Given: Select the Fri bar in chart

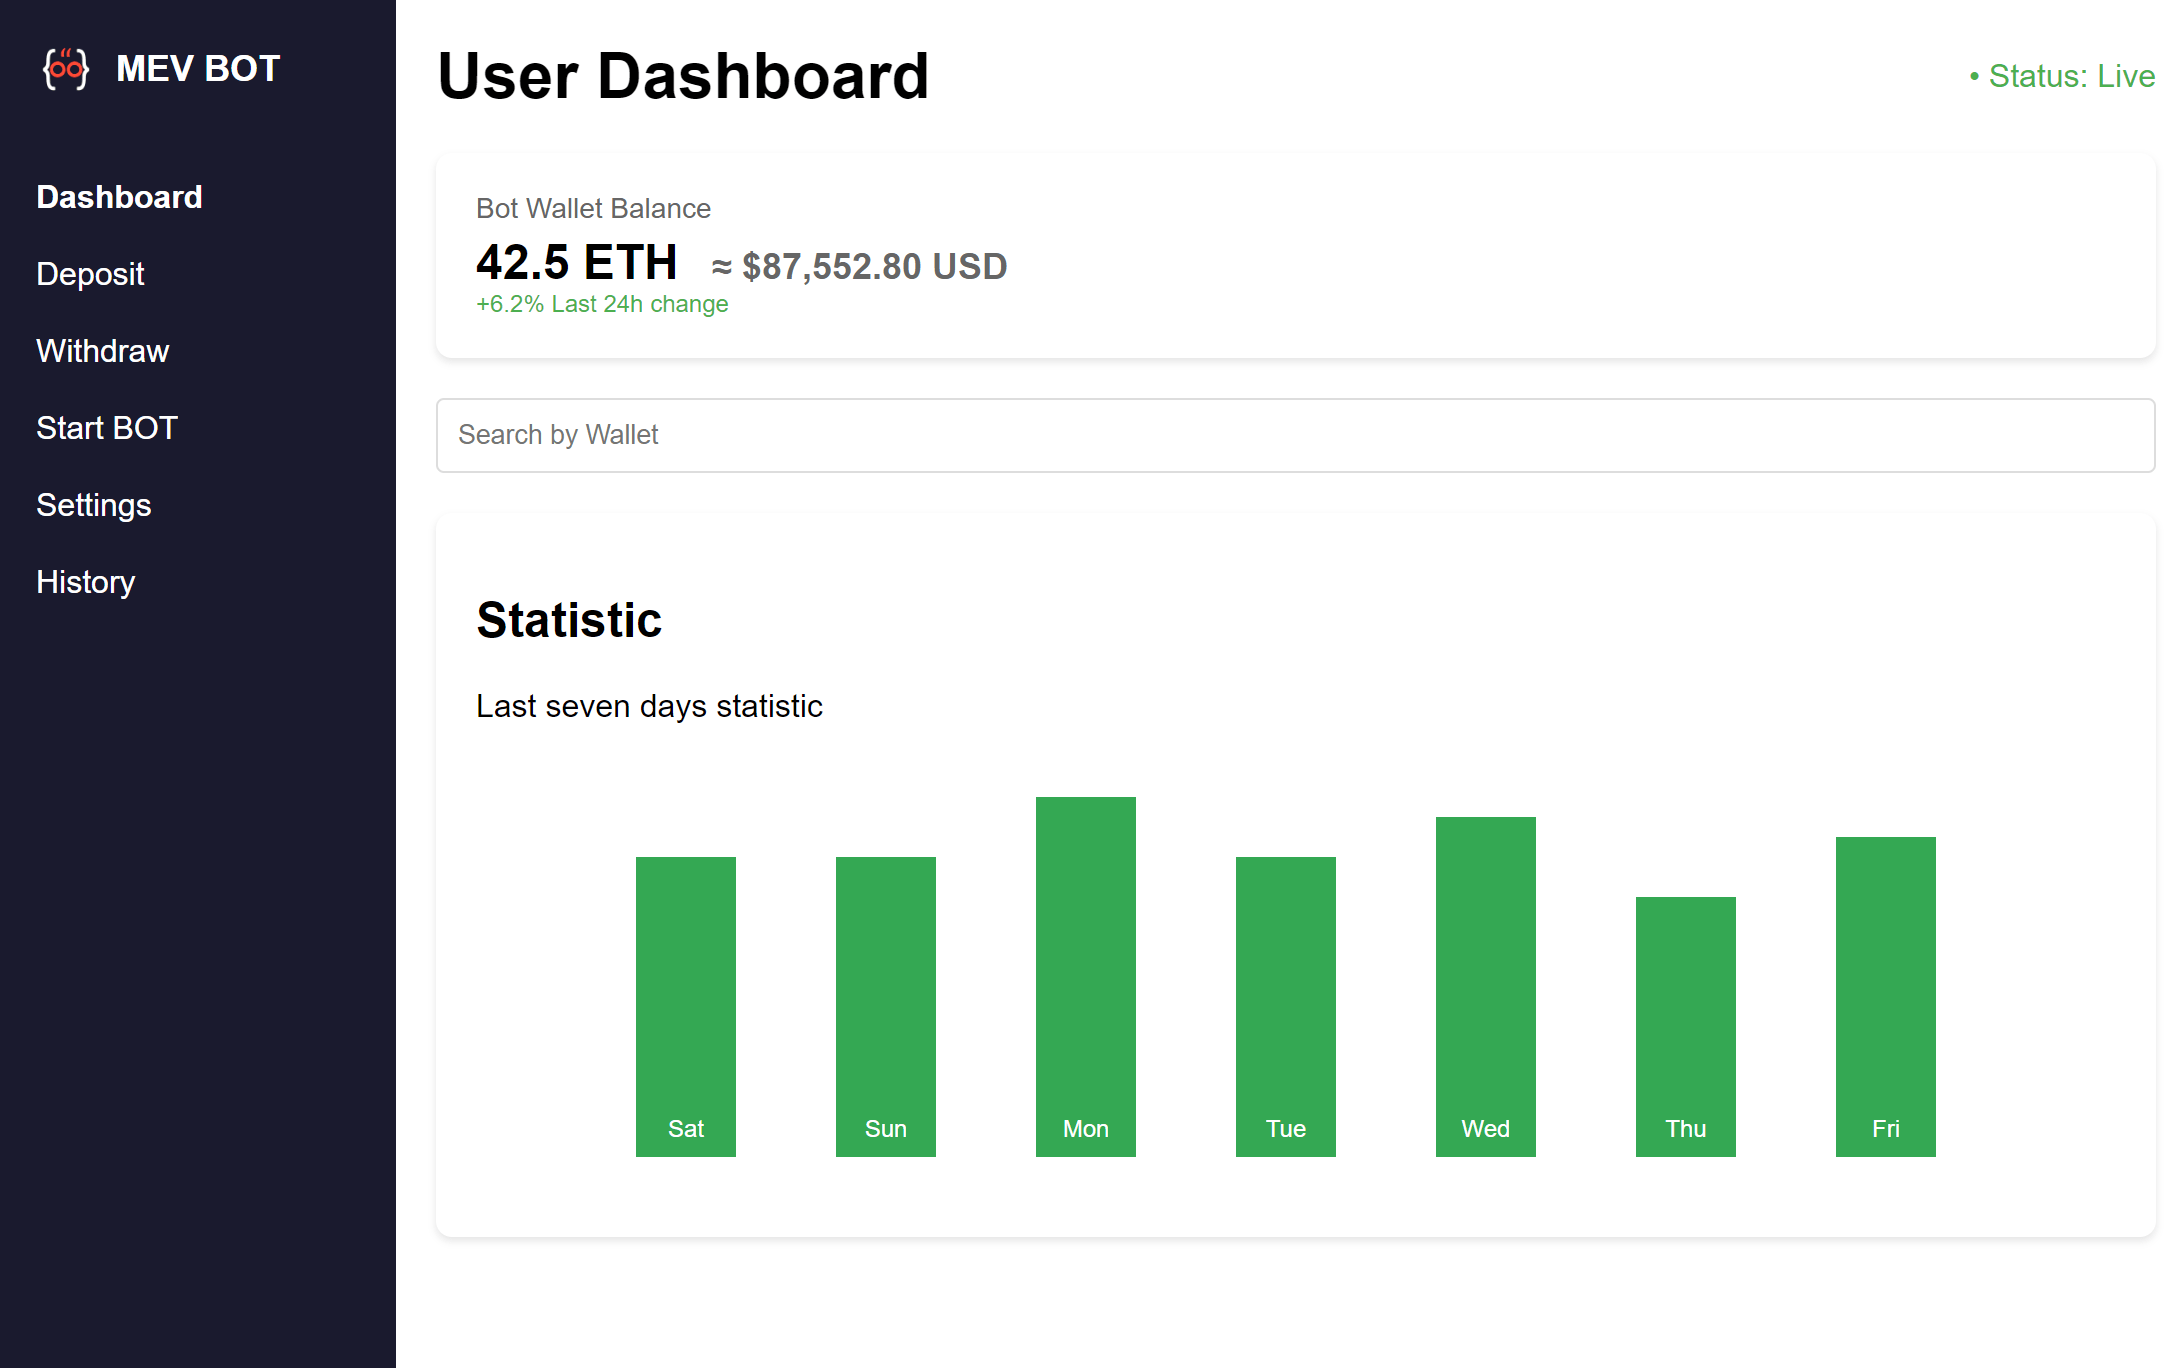Looking at the screenshot, I should point(1886,997).
